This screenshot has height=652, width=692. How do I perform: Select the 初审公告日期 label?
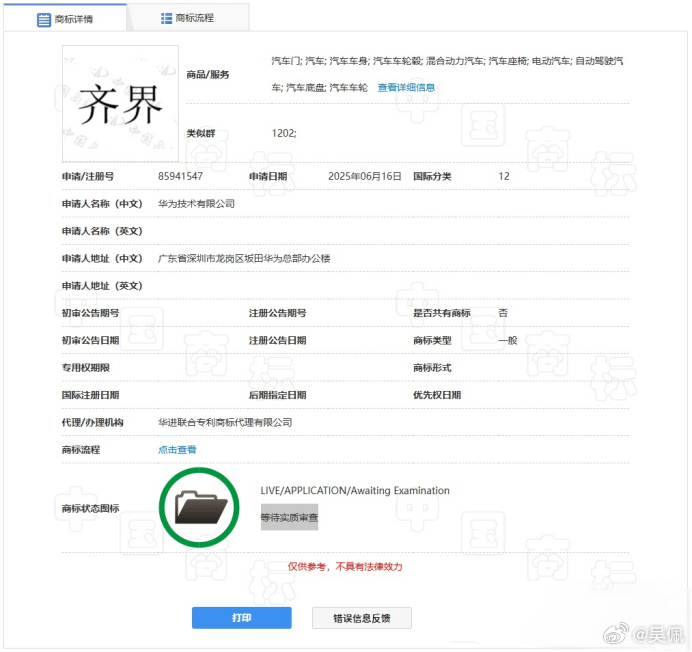pos(90,340)
